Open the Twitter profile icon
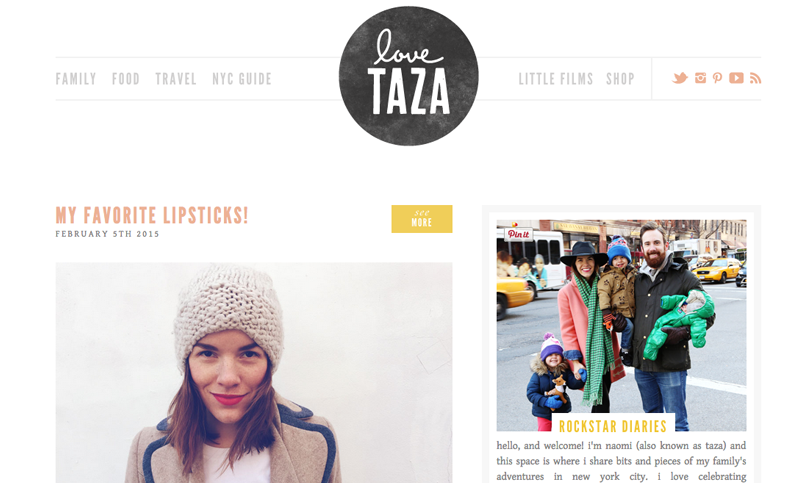Viewport: 809px width, 483px height. point(679,78)
